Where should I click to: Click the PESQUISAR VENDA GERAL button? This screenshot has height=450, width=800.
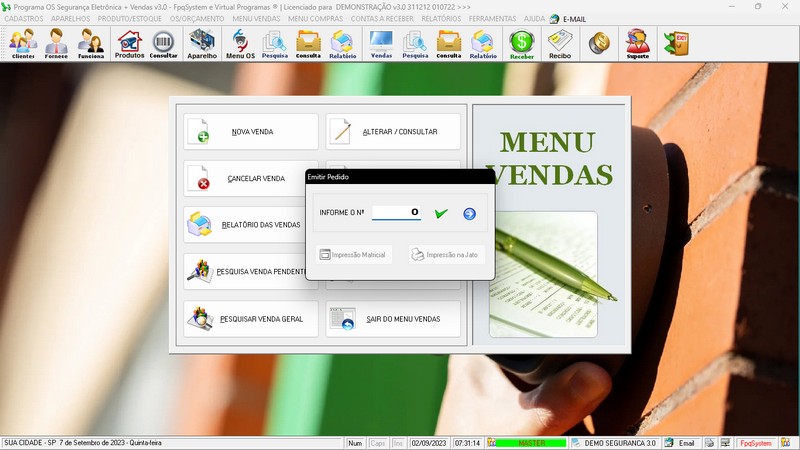[251, 319]
